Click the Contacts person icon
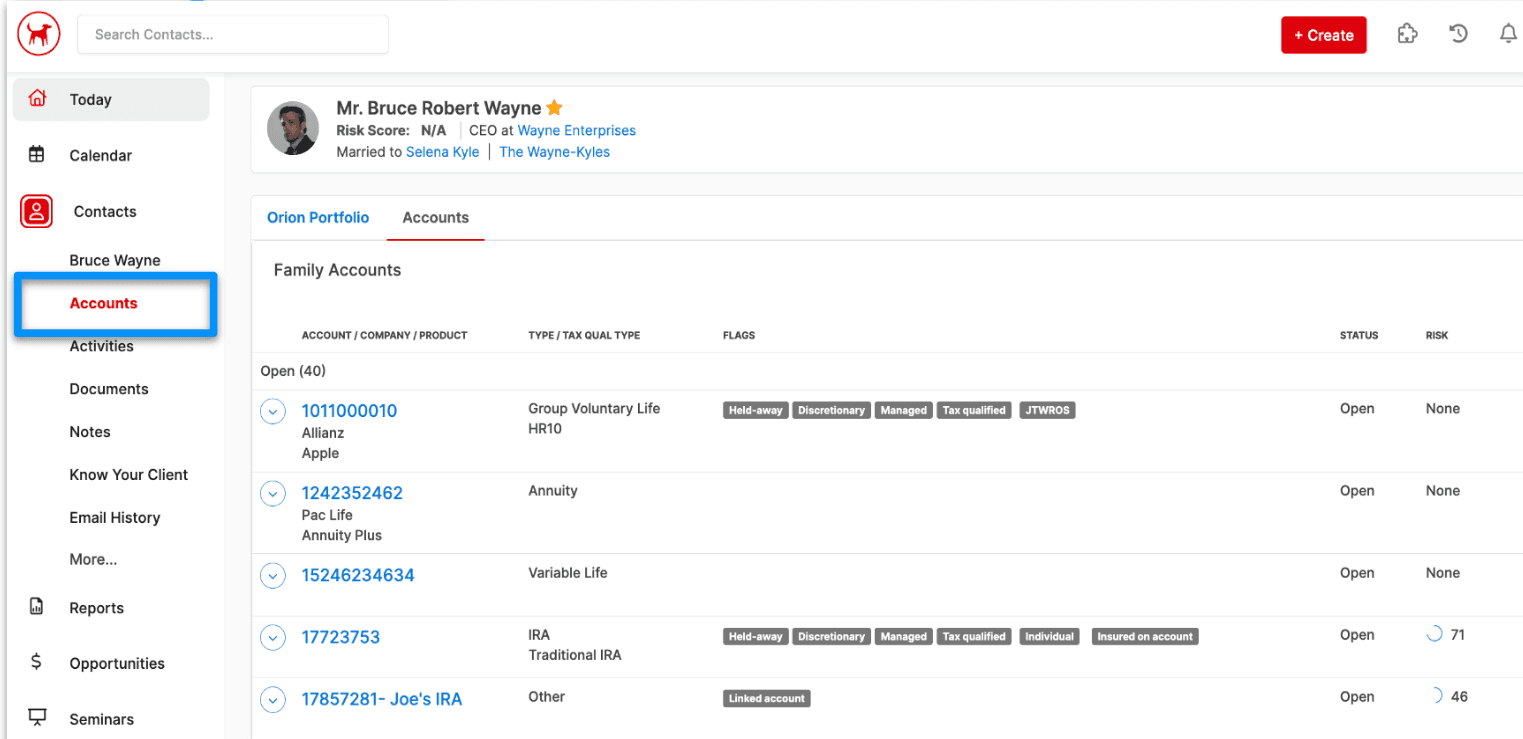This screenshot has height=739, width=1523. pyautogui.click(x=37, y=211)
